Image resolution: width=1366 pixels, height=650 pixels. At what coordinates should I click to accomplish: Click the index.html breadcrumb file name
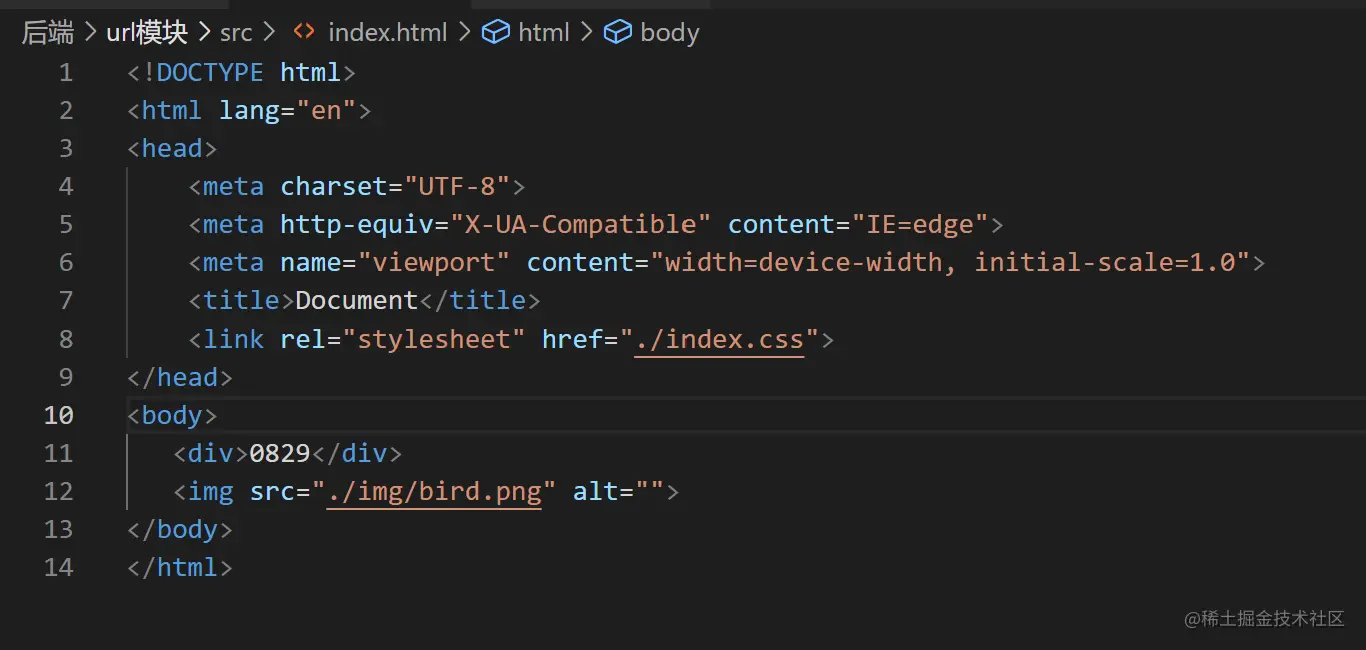click(388, 33)
